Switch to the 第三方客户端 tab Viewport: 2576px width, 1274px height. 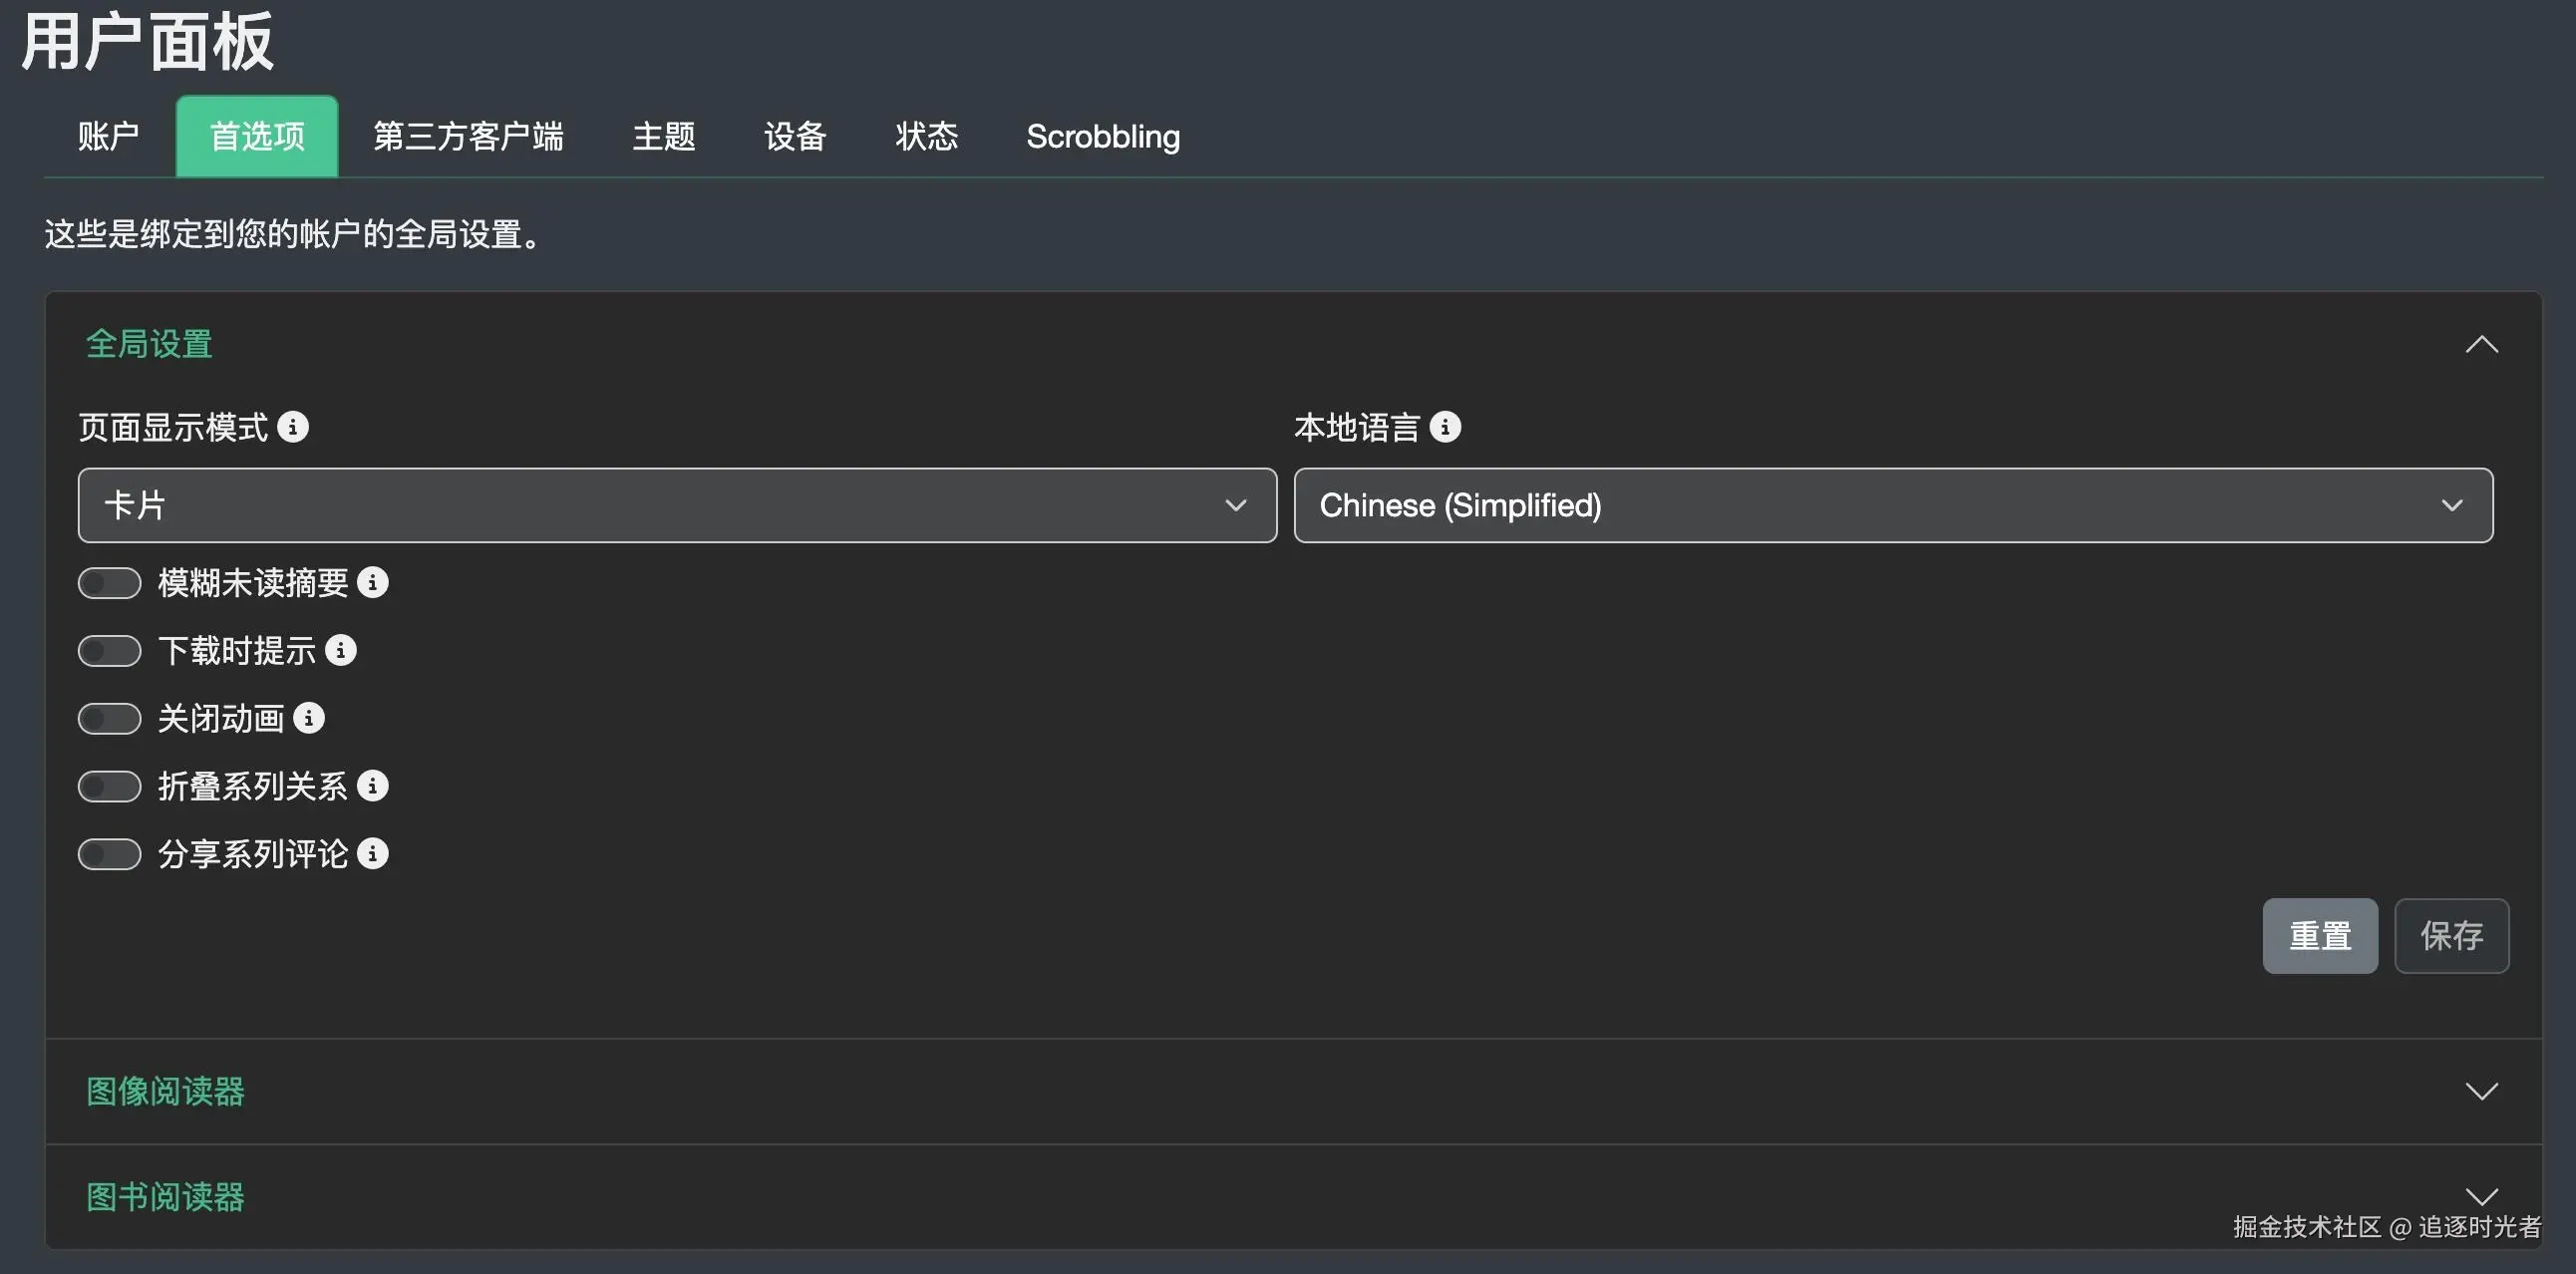click(468, 137)
